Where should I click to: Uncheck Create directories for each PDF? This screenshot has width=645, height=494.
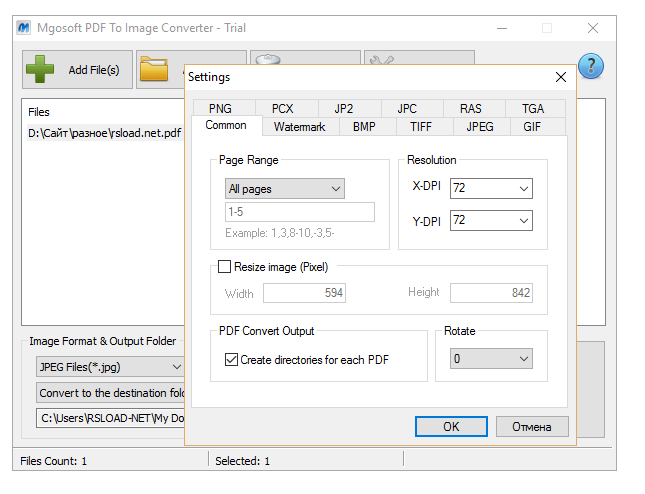(231, 359)
